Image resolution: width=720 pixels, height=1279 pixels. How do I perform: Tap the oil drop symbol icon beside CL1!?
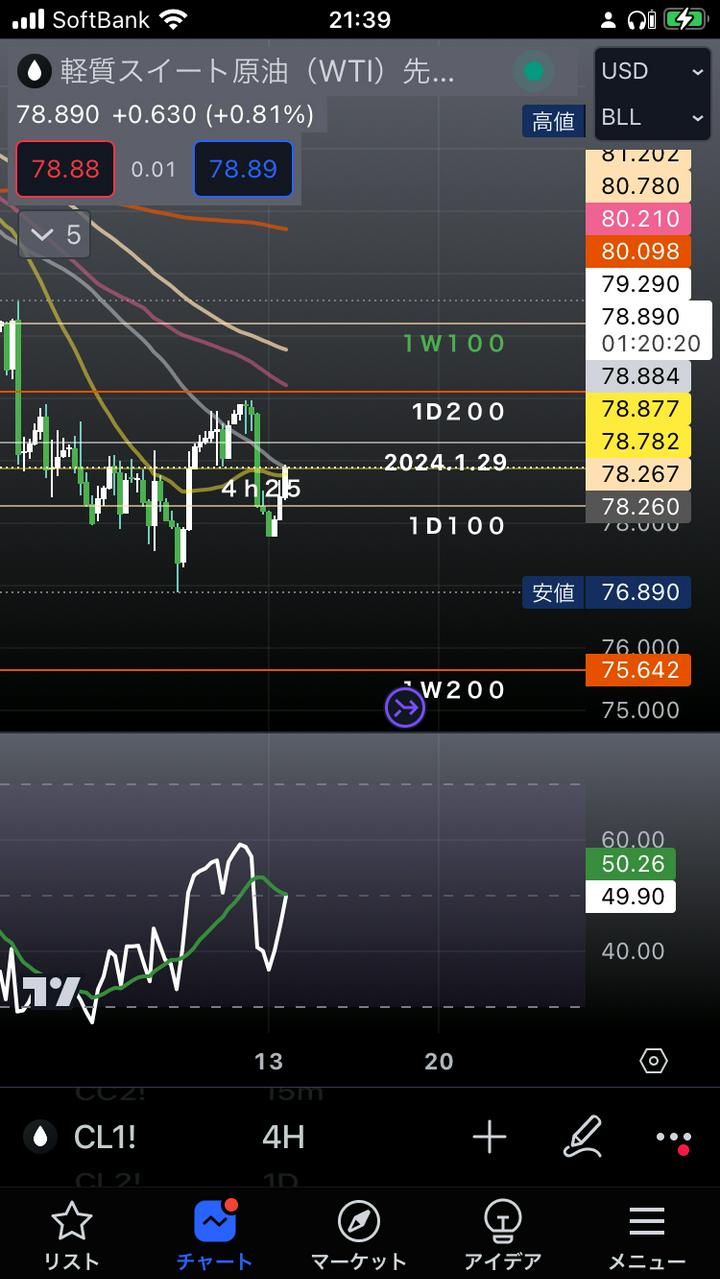point(40,1137)
